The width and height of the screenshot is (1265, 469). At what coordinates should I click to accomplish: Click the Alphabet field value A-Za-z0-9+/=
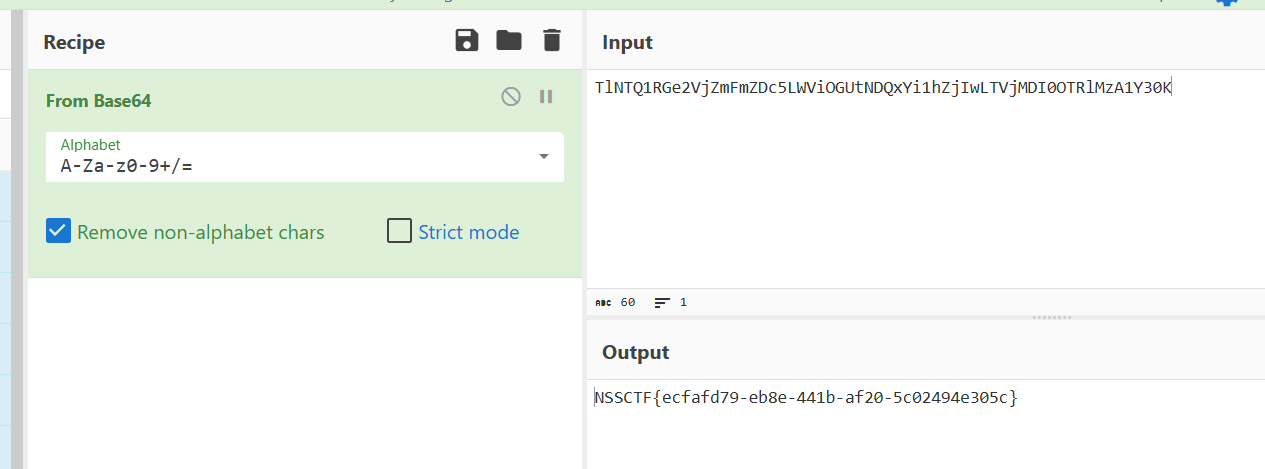point(127,166)
